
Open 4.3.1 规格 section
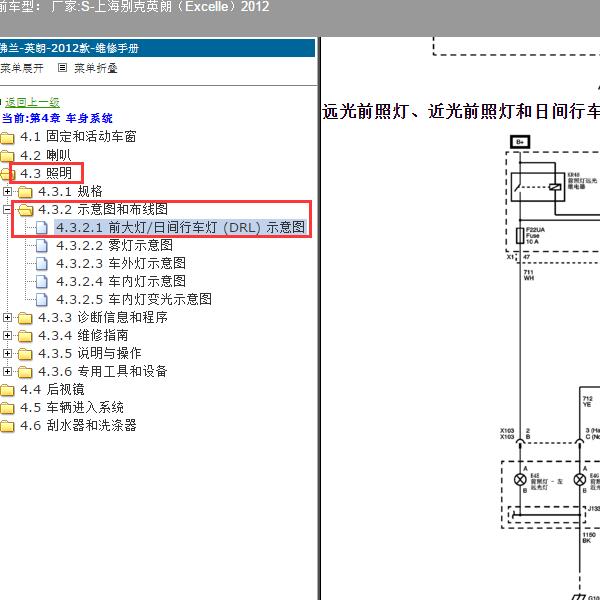(x=70, y=191)
